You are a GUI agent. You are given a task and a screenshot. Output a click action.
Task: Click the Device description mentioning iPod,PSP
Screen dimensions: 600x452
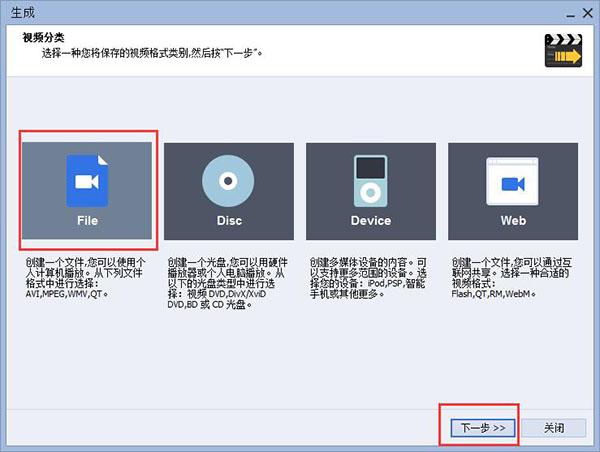tap(368, 278)
